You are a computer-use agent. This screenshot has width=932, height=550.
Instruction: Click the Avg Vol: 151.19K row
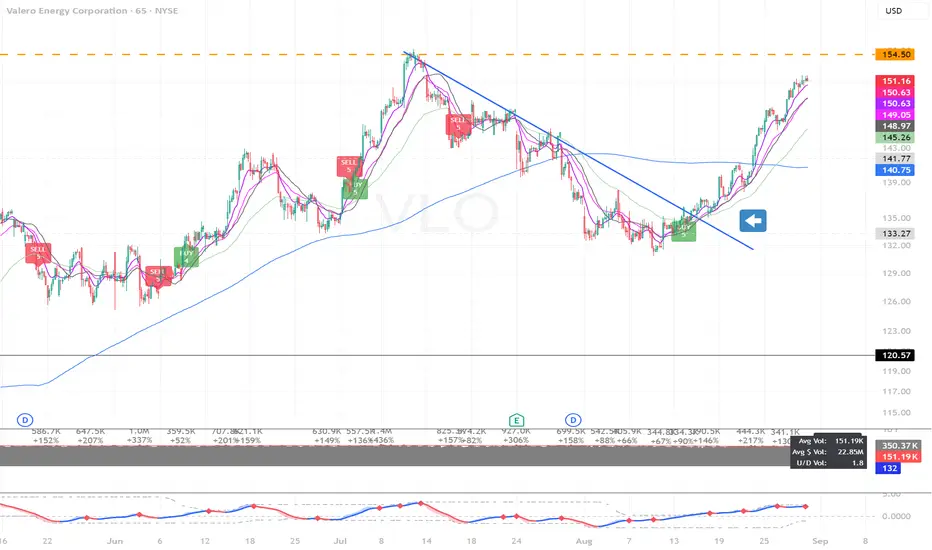pyautogui.click(x=830, y=441)
